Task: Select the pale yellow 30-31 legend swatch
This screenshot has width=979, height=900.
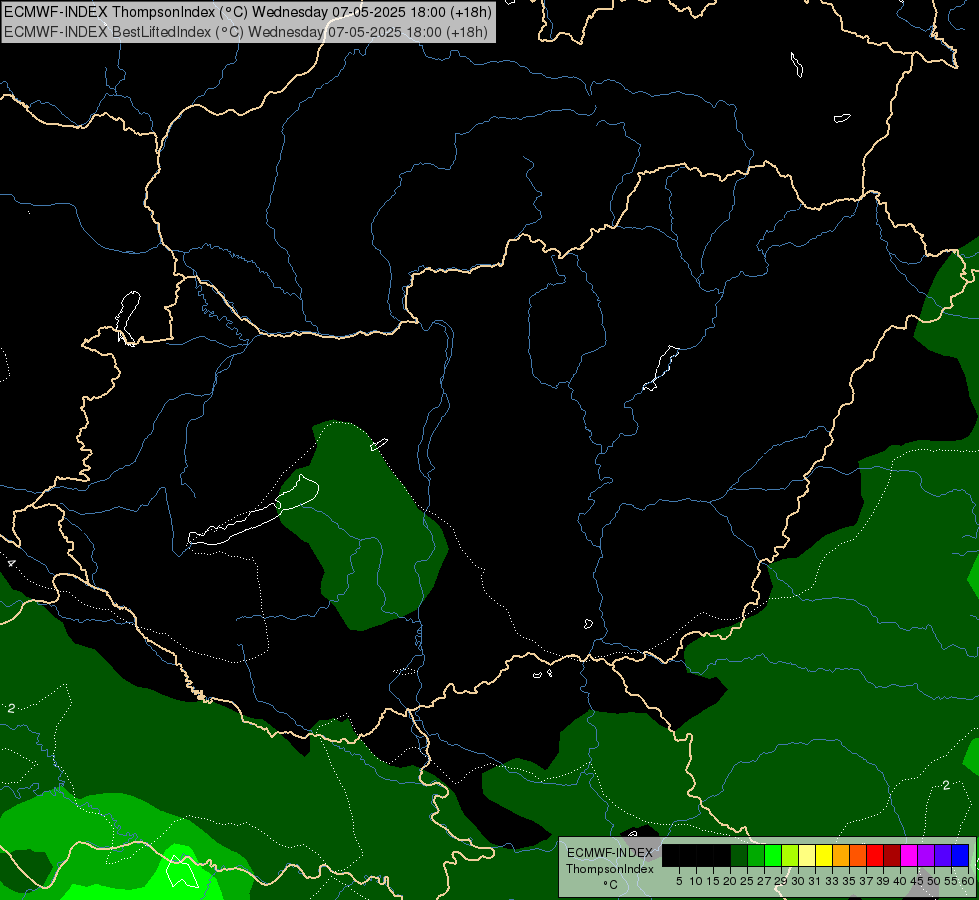Action: (x=807, y=855)
